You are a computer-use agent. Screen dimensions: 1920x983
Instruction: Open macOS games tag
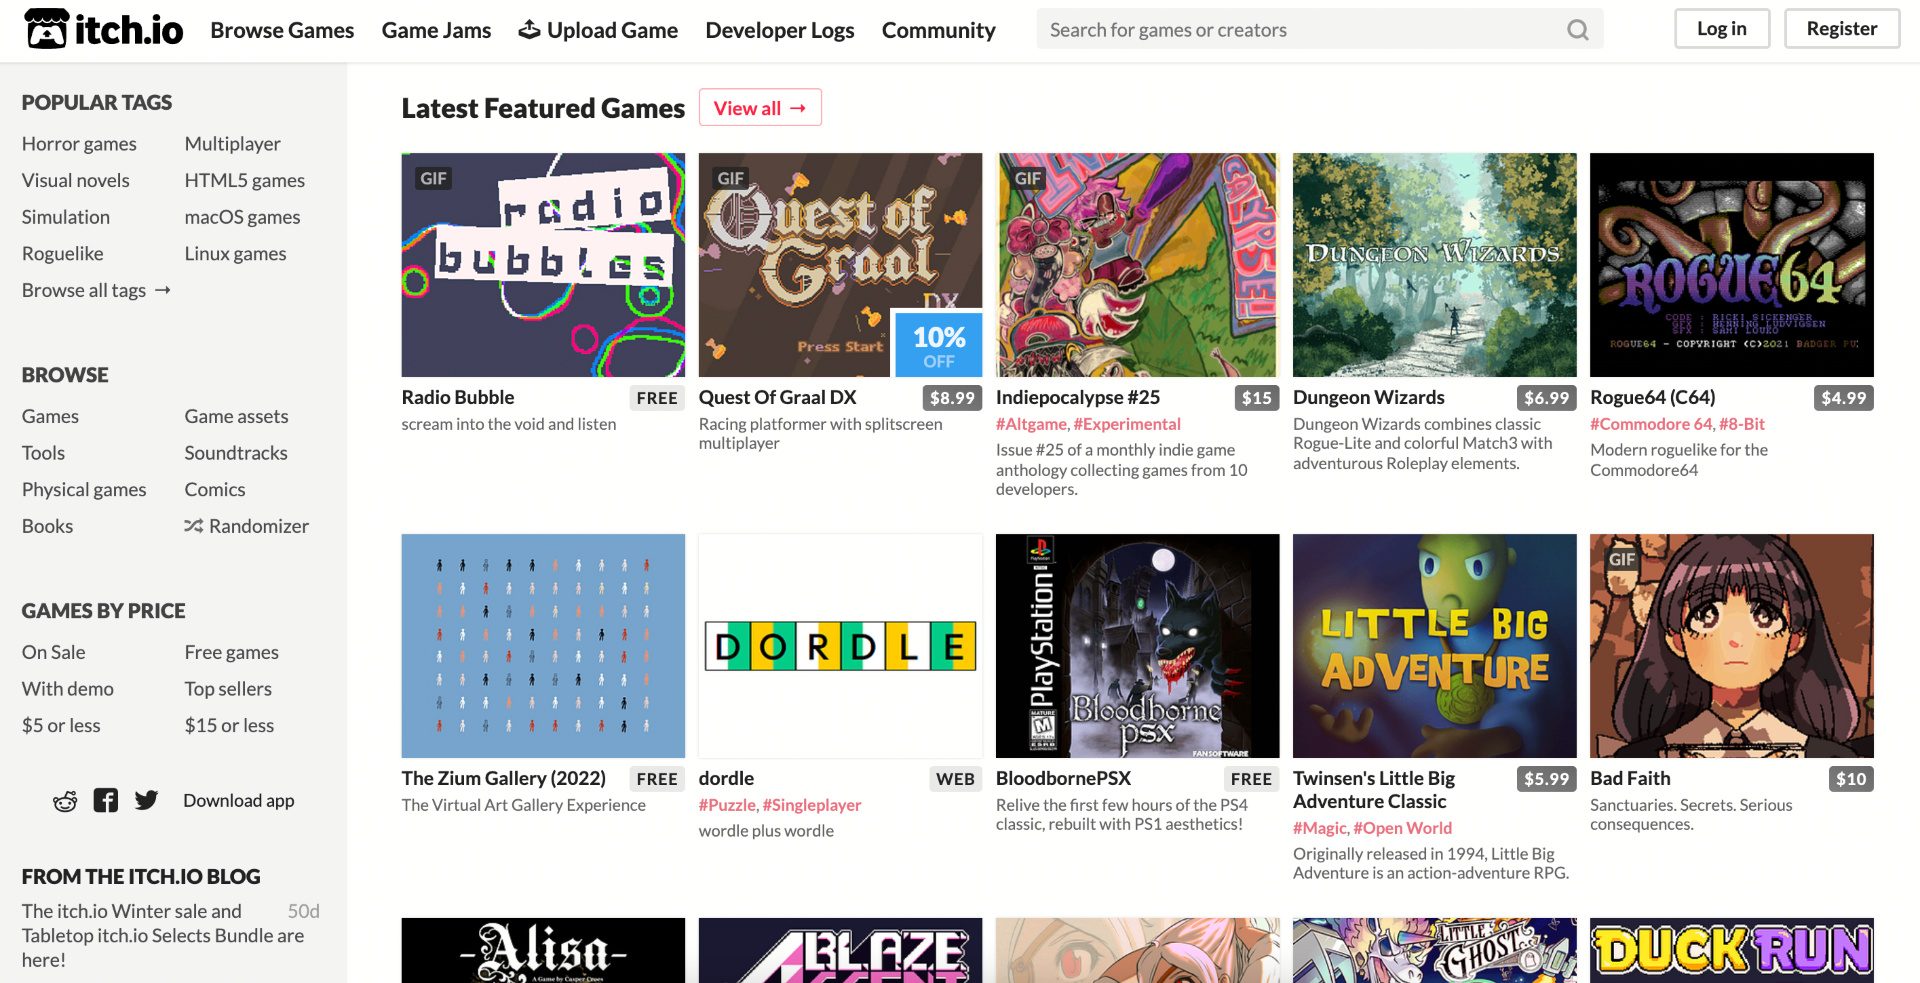coord(242,217)
